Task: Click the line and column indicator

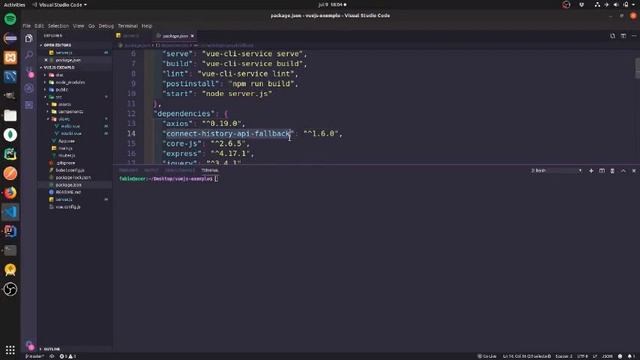Action: tap(527, 356)
